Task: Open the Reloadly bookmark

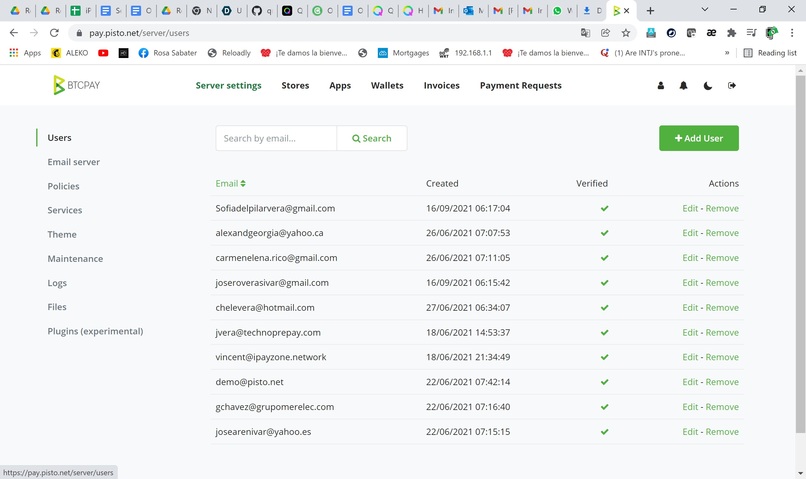Action: (x=229, y=53)
